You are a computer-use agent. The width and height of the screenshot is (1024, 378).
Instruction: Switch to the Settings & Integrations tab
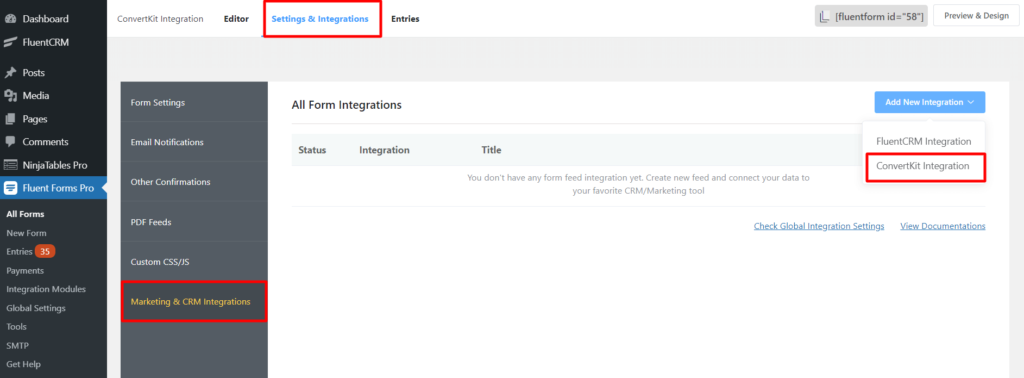click(320, 19)
